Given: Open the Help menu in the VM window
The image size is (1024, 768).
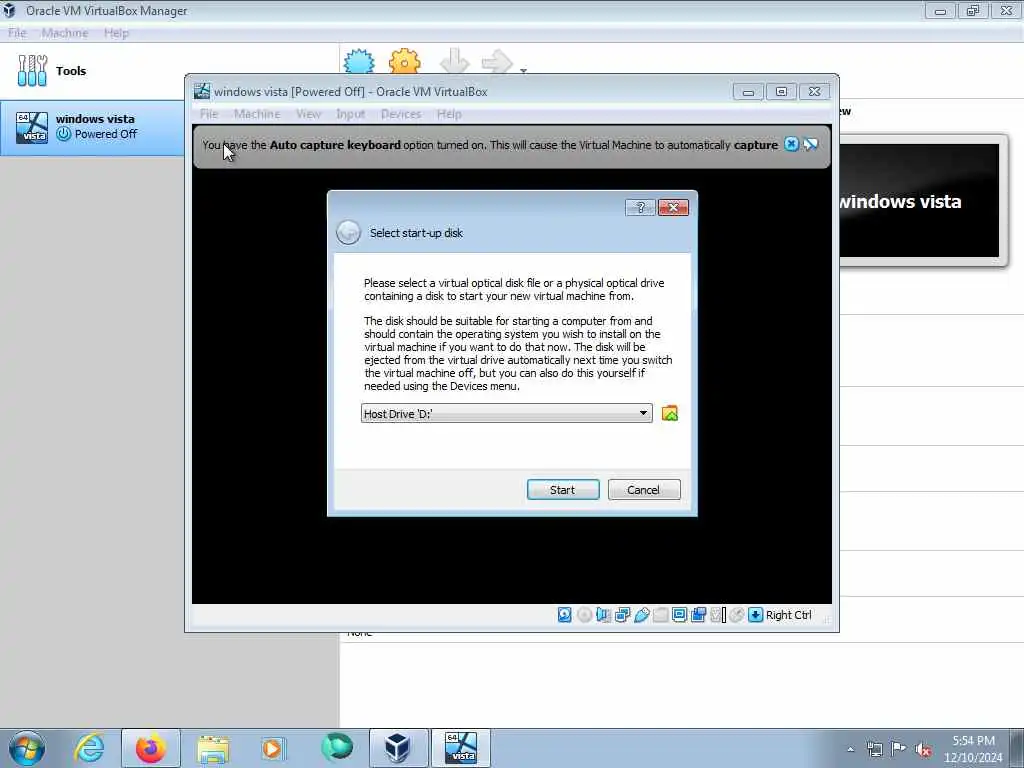Looking at the screenshot, I should pyautogui.click(x=449, y=114).
